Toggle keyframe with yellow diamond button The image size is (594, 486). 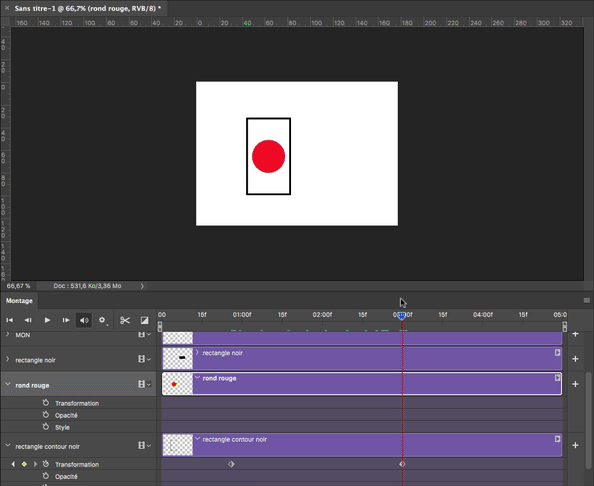click(x=24, y=464)
